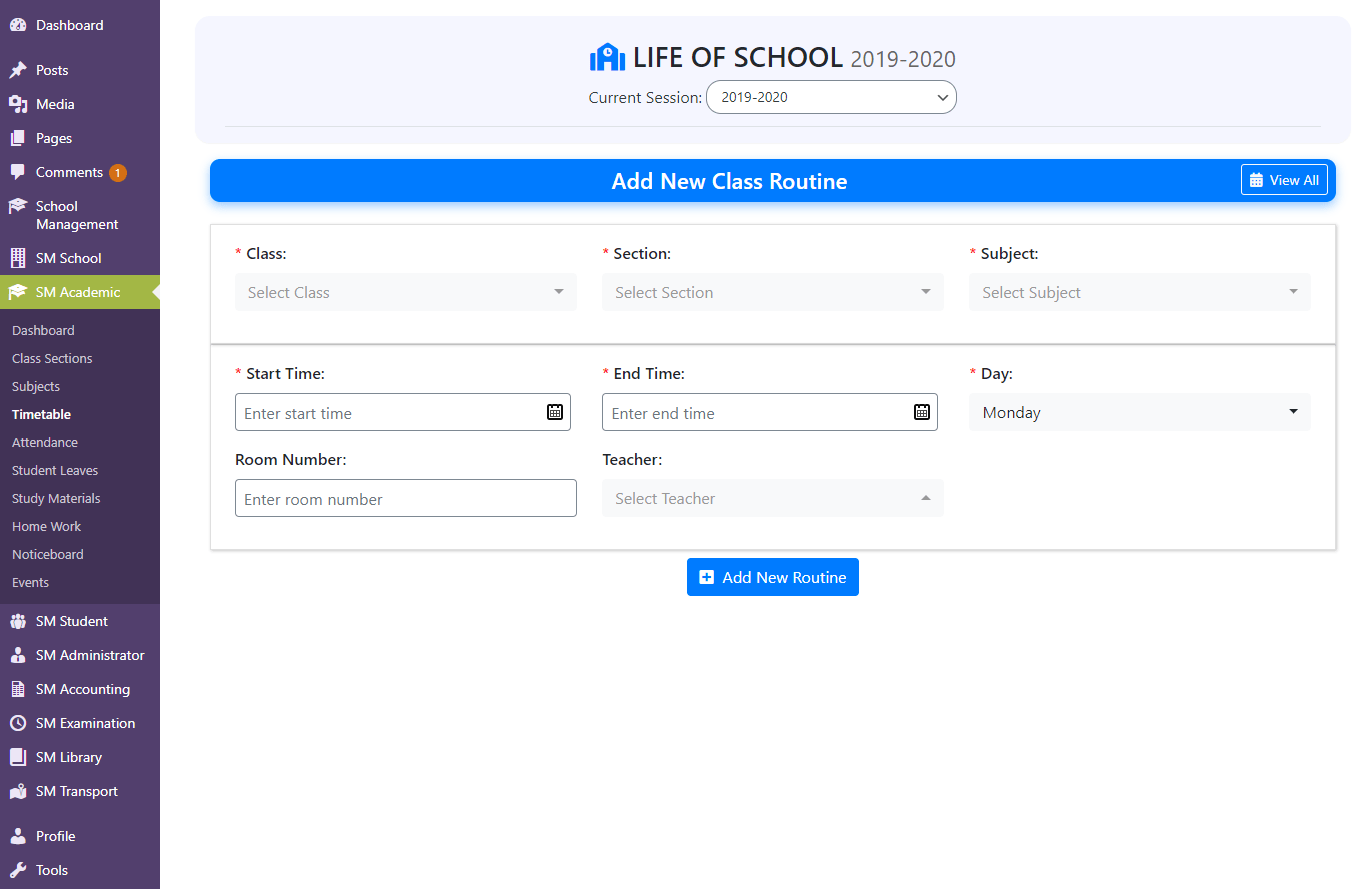Image resolution: width=1366 pixels, height=889 pixels.
Task: Open the Current Session dropdown
Action: (x=831, y=97)
